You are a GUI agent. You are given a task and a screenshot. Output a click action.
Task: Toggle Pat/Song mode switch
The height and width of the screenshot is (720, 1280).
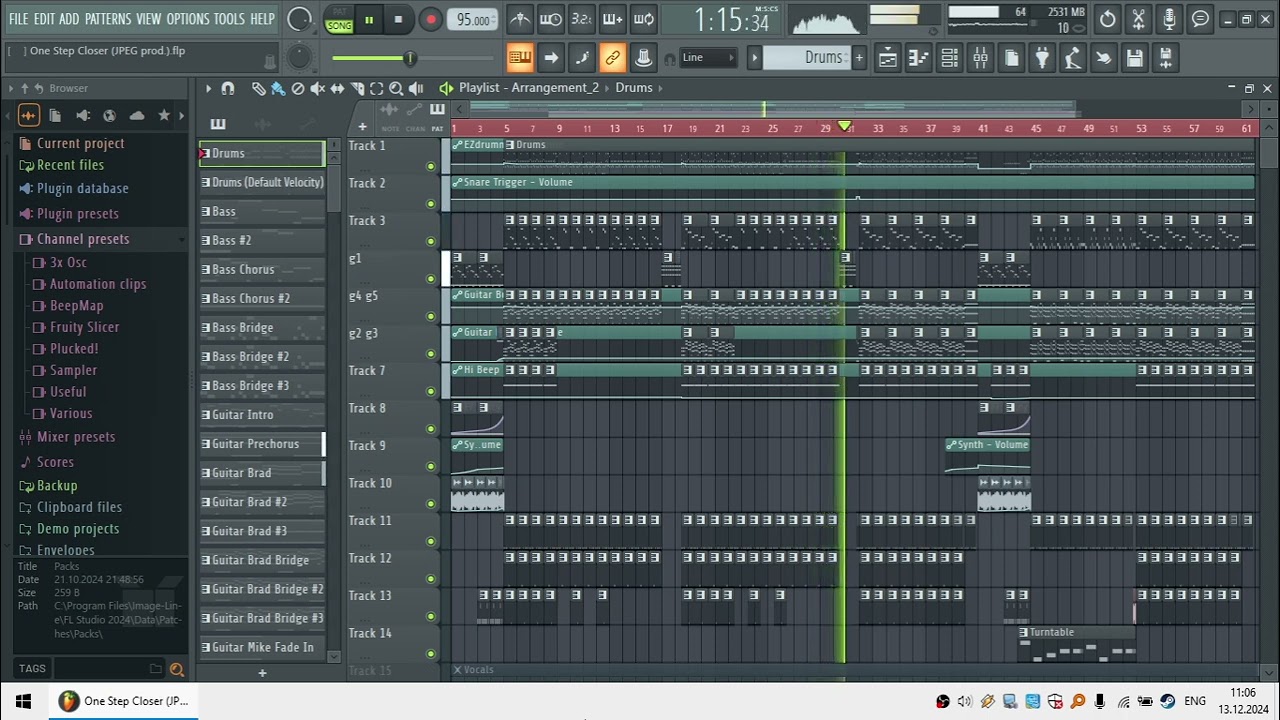339,20
